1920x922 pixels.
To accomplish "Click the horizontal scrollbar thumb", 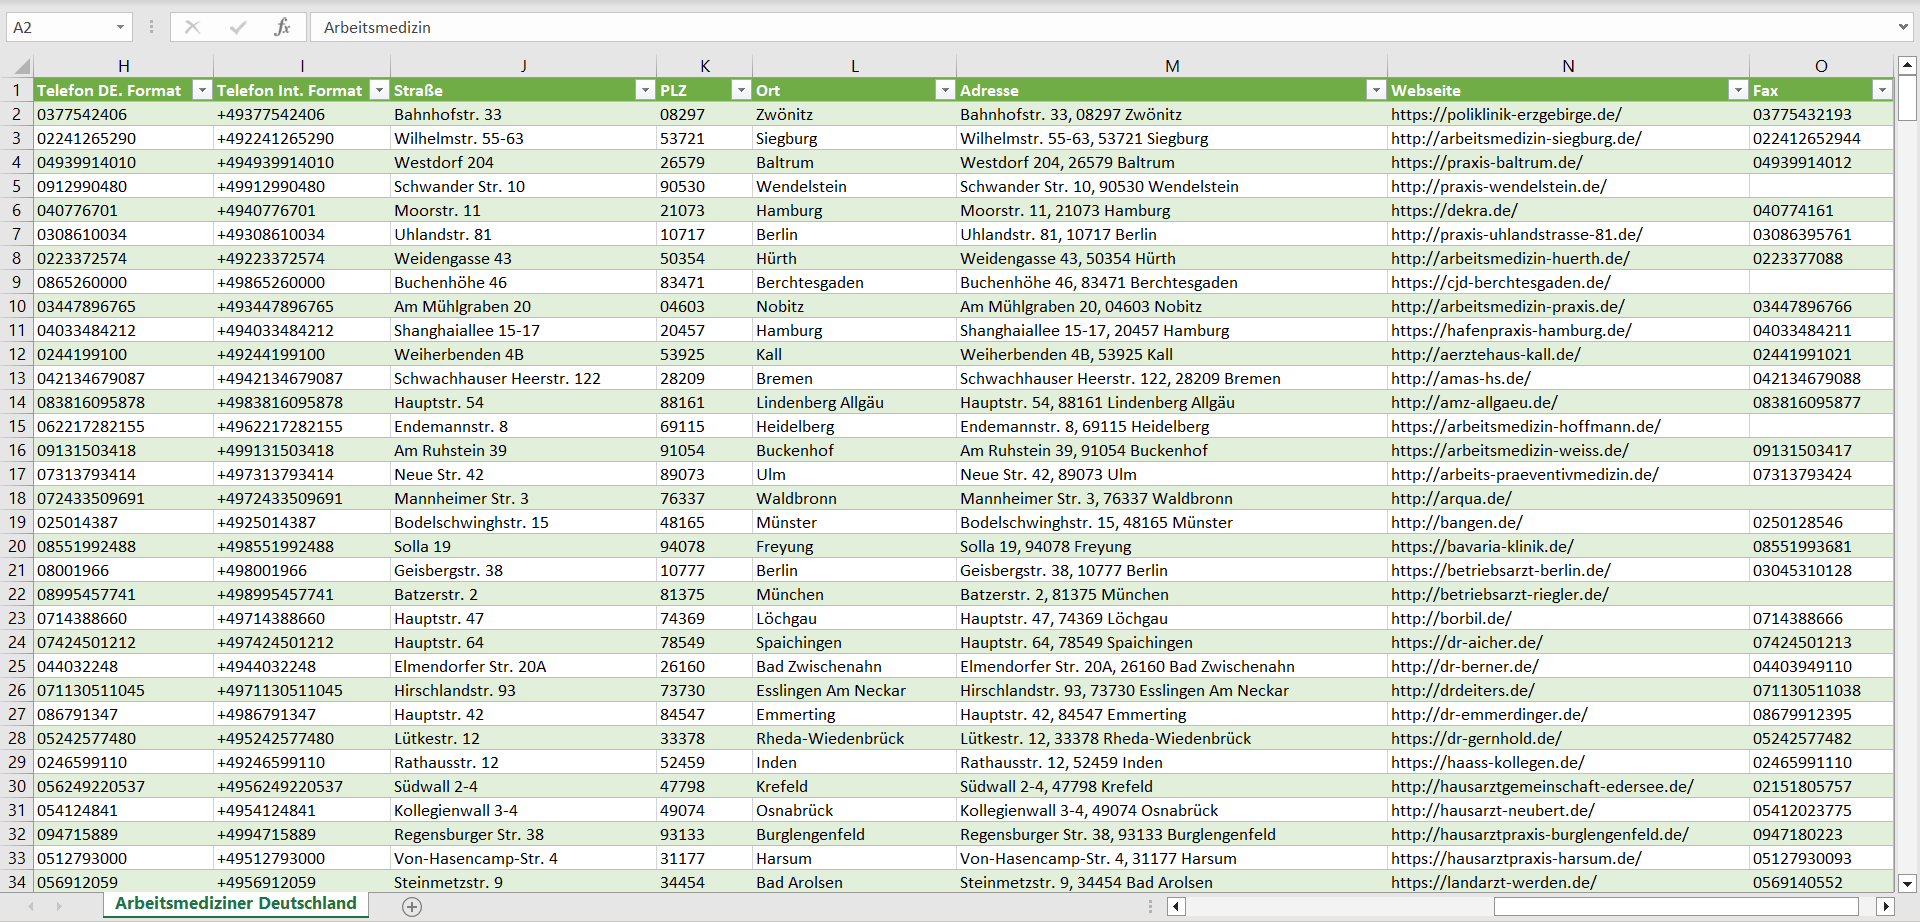I will [x=1676, y=906].
